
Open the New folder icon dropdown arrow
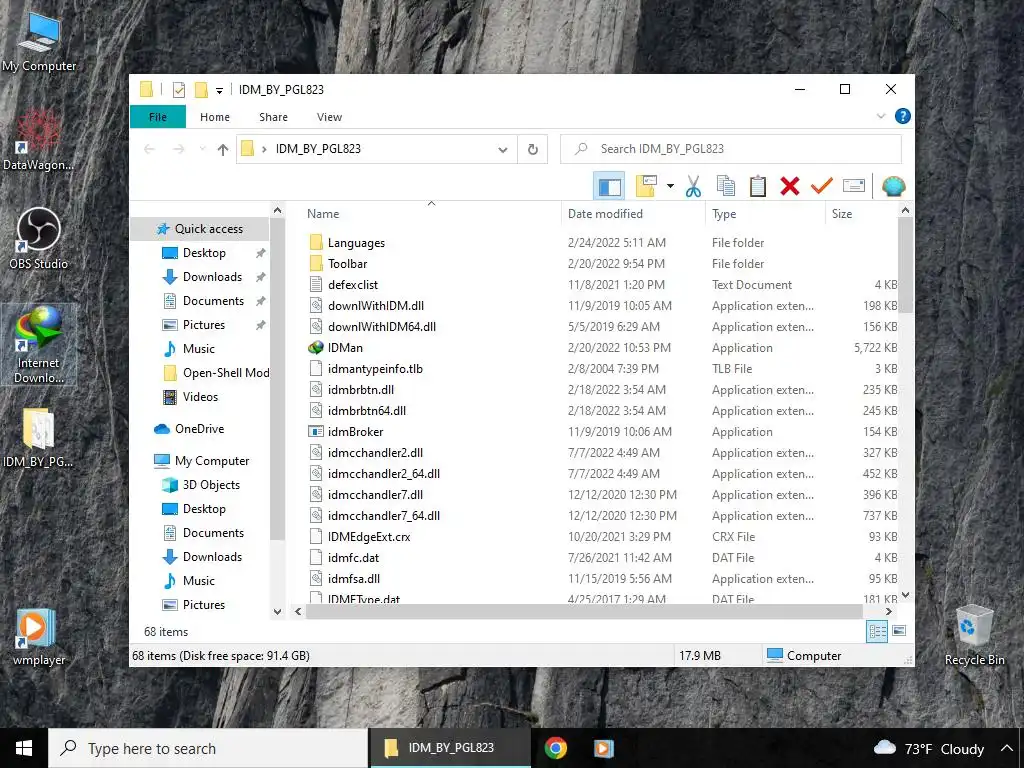[670, 187]
